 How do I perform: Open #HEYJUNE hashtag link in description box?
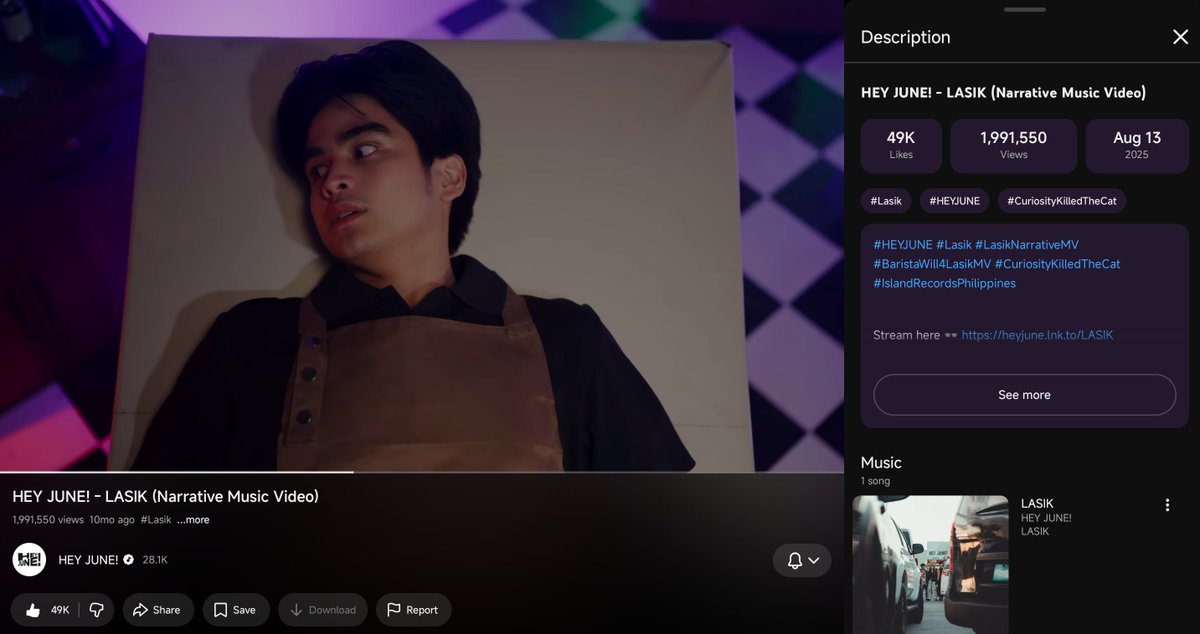[902, 245]
